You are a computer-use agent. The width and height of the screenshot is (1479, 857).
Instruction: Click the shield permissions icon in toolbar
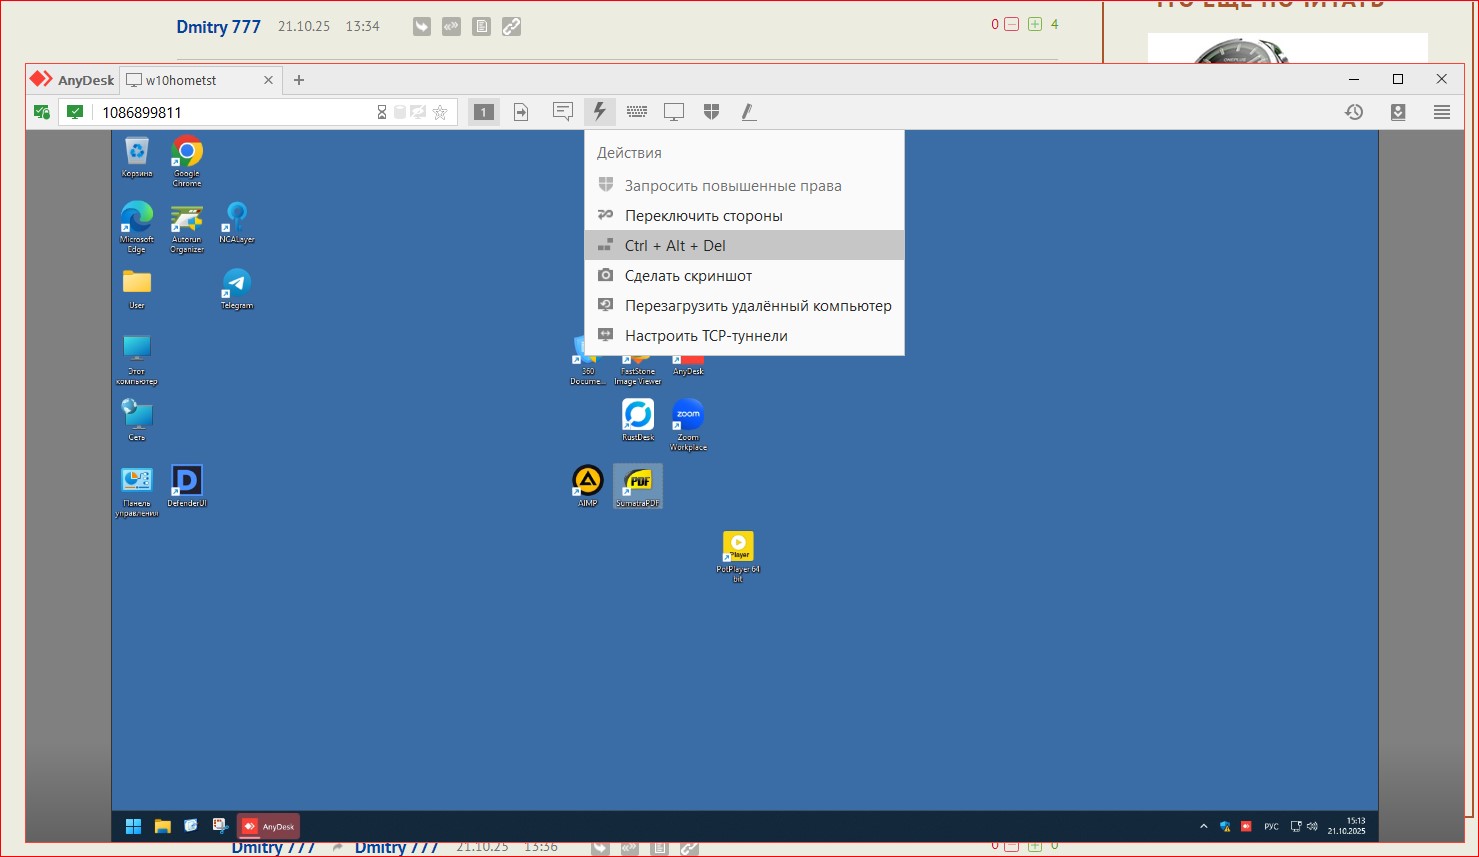click(x=711, y=112)
